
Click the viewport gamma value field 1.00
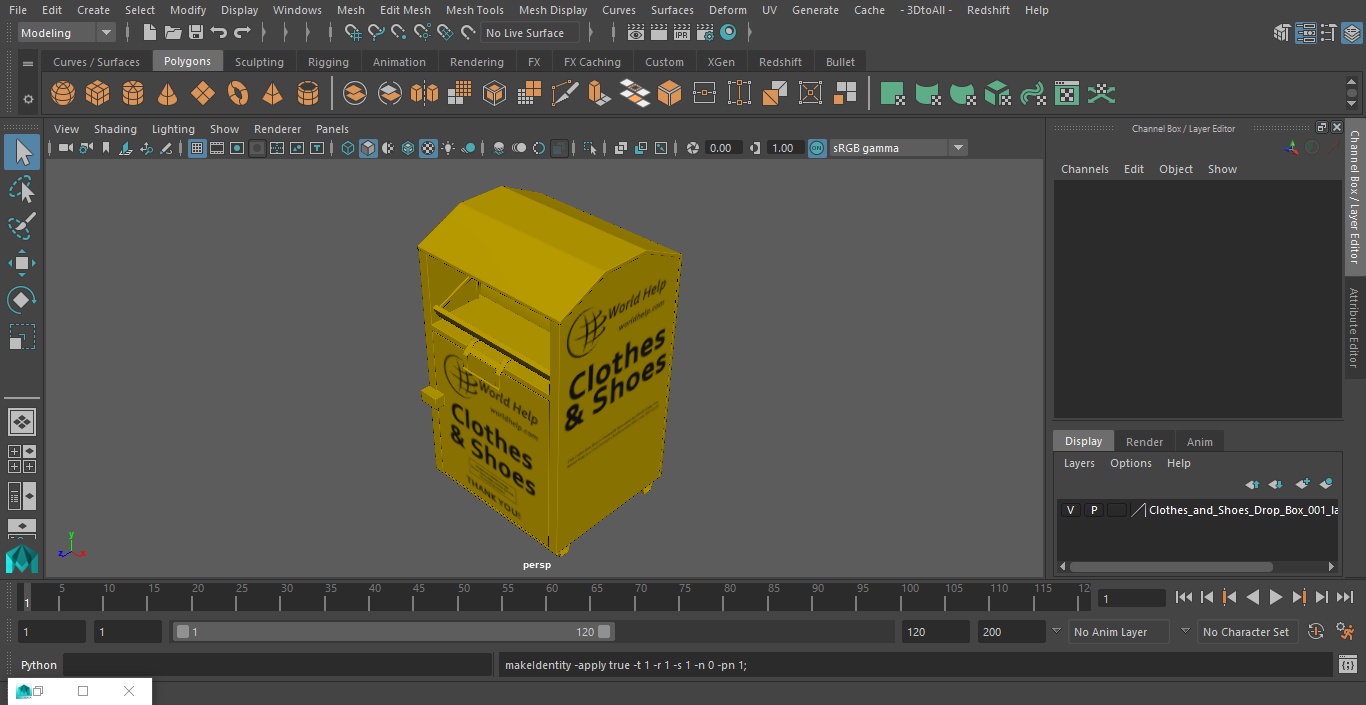[783, 148]
